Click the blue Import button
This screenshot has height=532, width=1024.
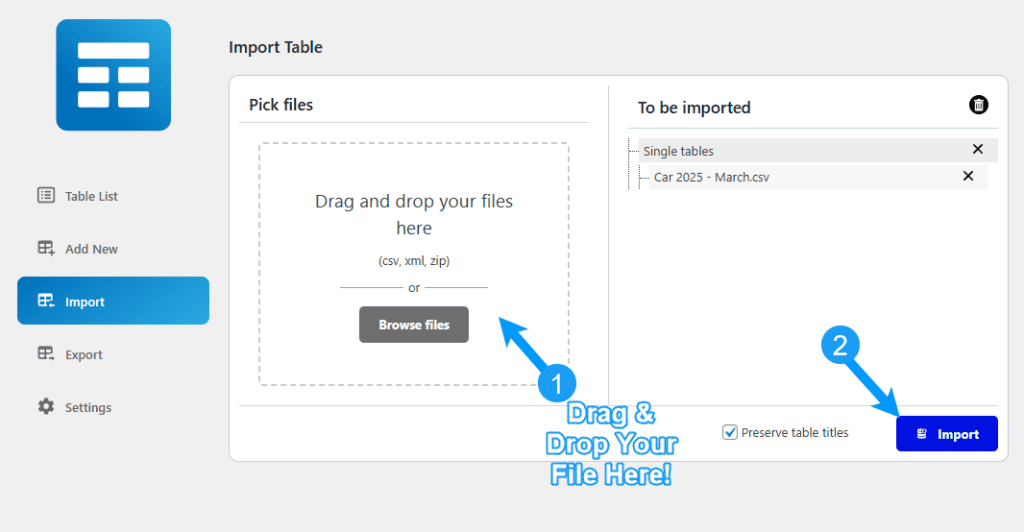point(946,434)
